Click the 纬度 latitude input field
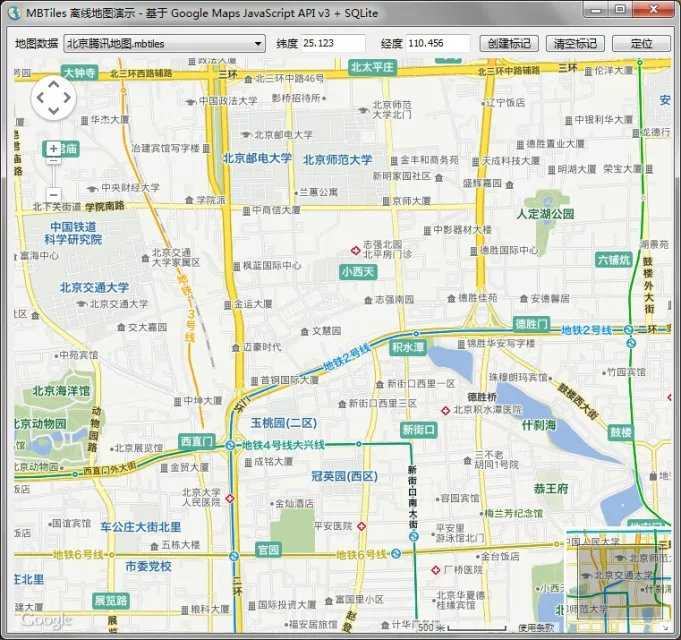This screenshot has width=681, height=640. [x=334, y=43]
